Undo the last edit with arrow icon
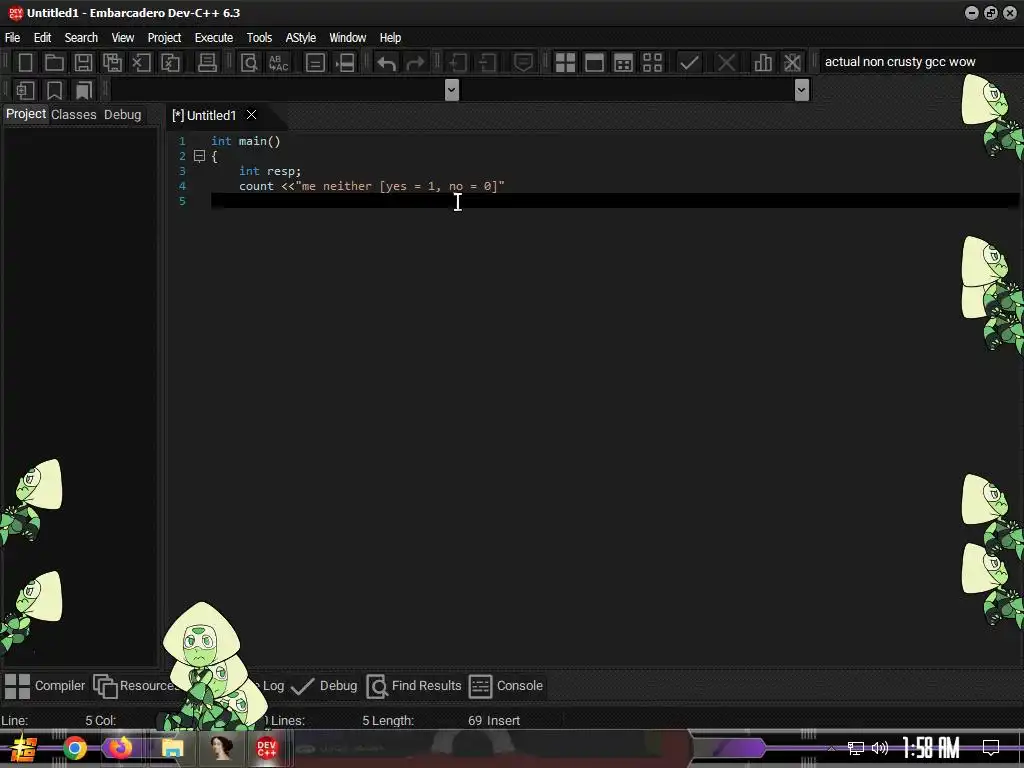Image resolution: width=1024 pixels, height=768 pixels. 386,63
